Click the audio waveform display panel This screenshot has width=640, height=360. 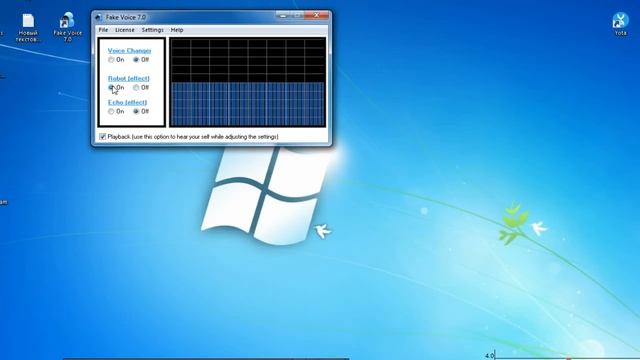click(248, 82)
